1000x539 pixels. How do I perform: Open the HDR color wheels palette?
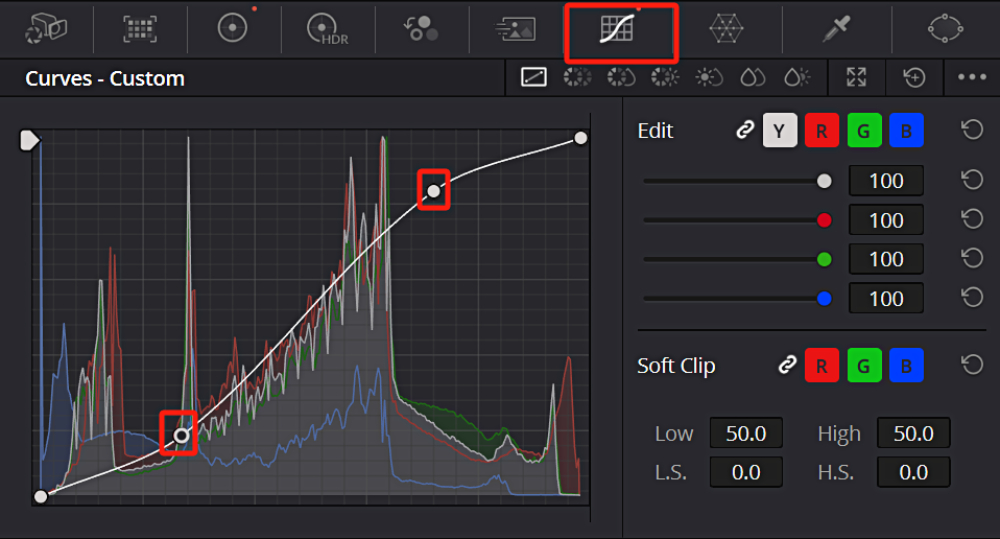point(327,29)
